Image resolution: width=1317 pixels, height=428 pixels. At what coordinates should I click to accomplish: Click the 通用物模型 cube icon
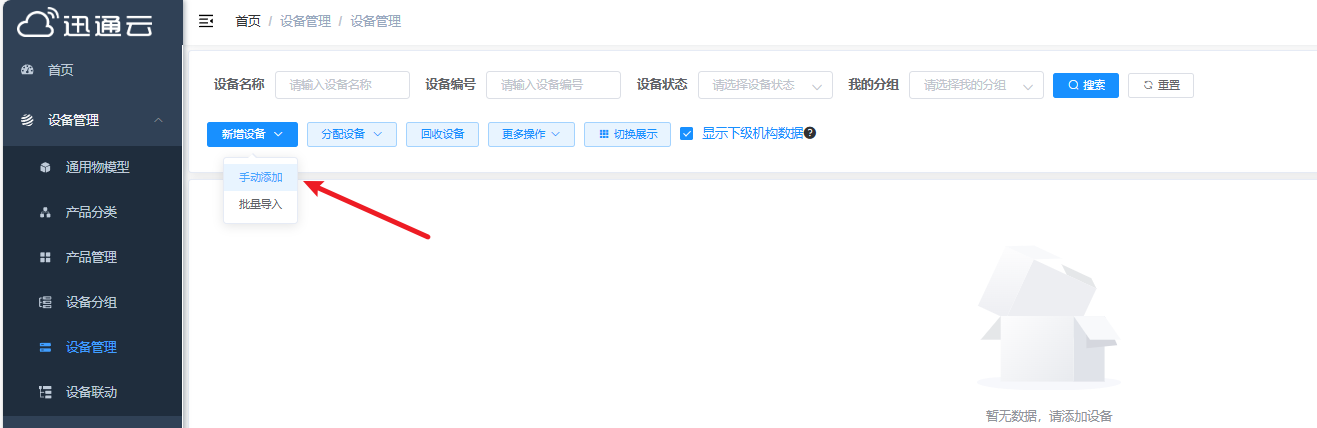pyautogui.click(x=45, y=168)
